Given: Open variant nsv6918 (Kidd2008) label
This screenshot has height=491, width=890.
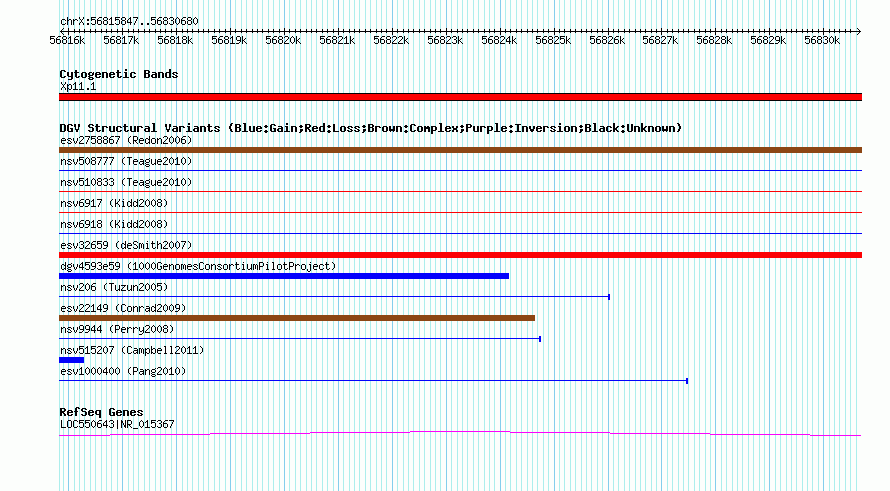Looking at the screenshot, I should tap(114, 224).
